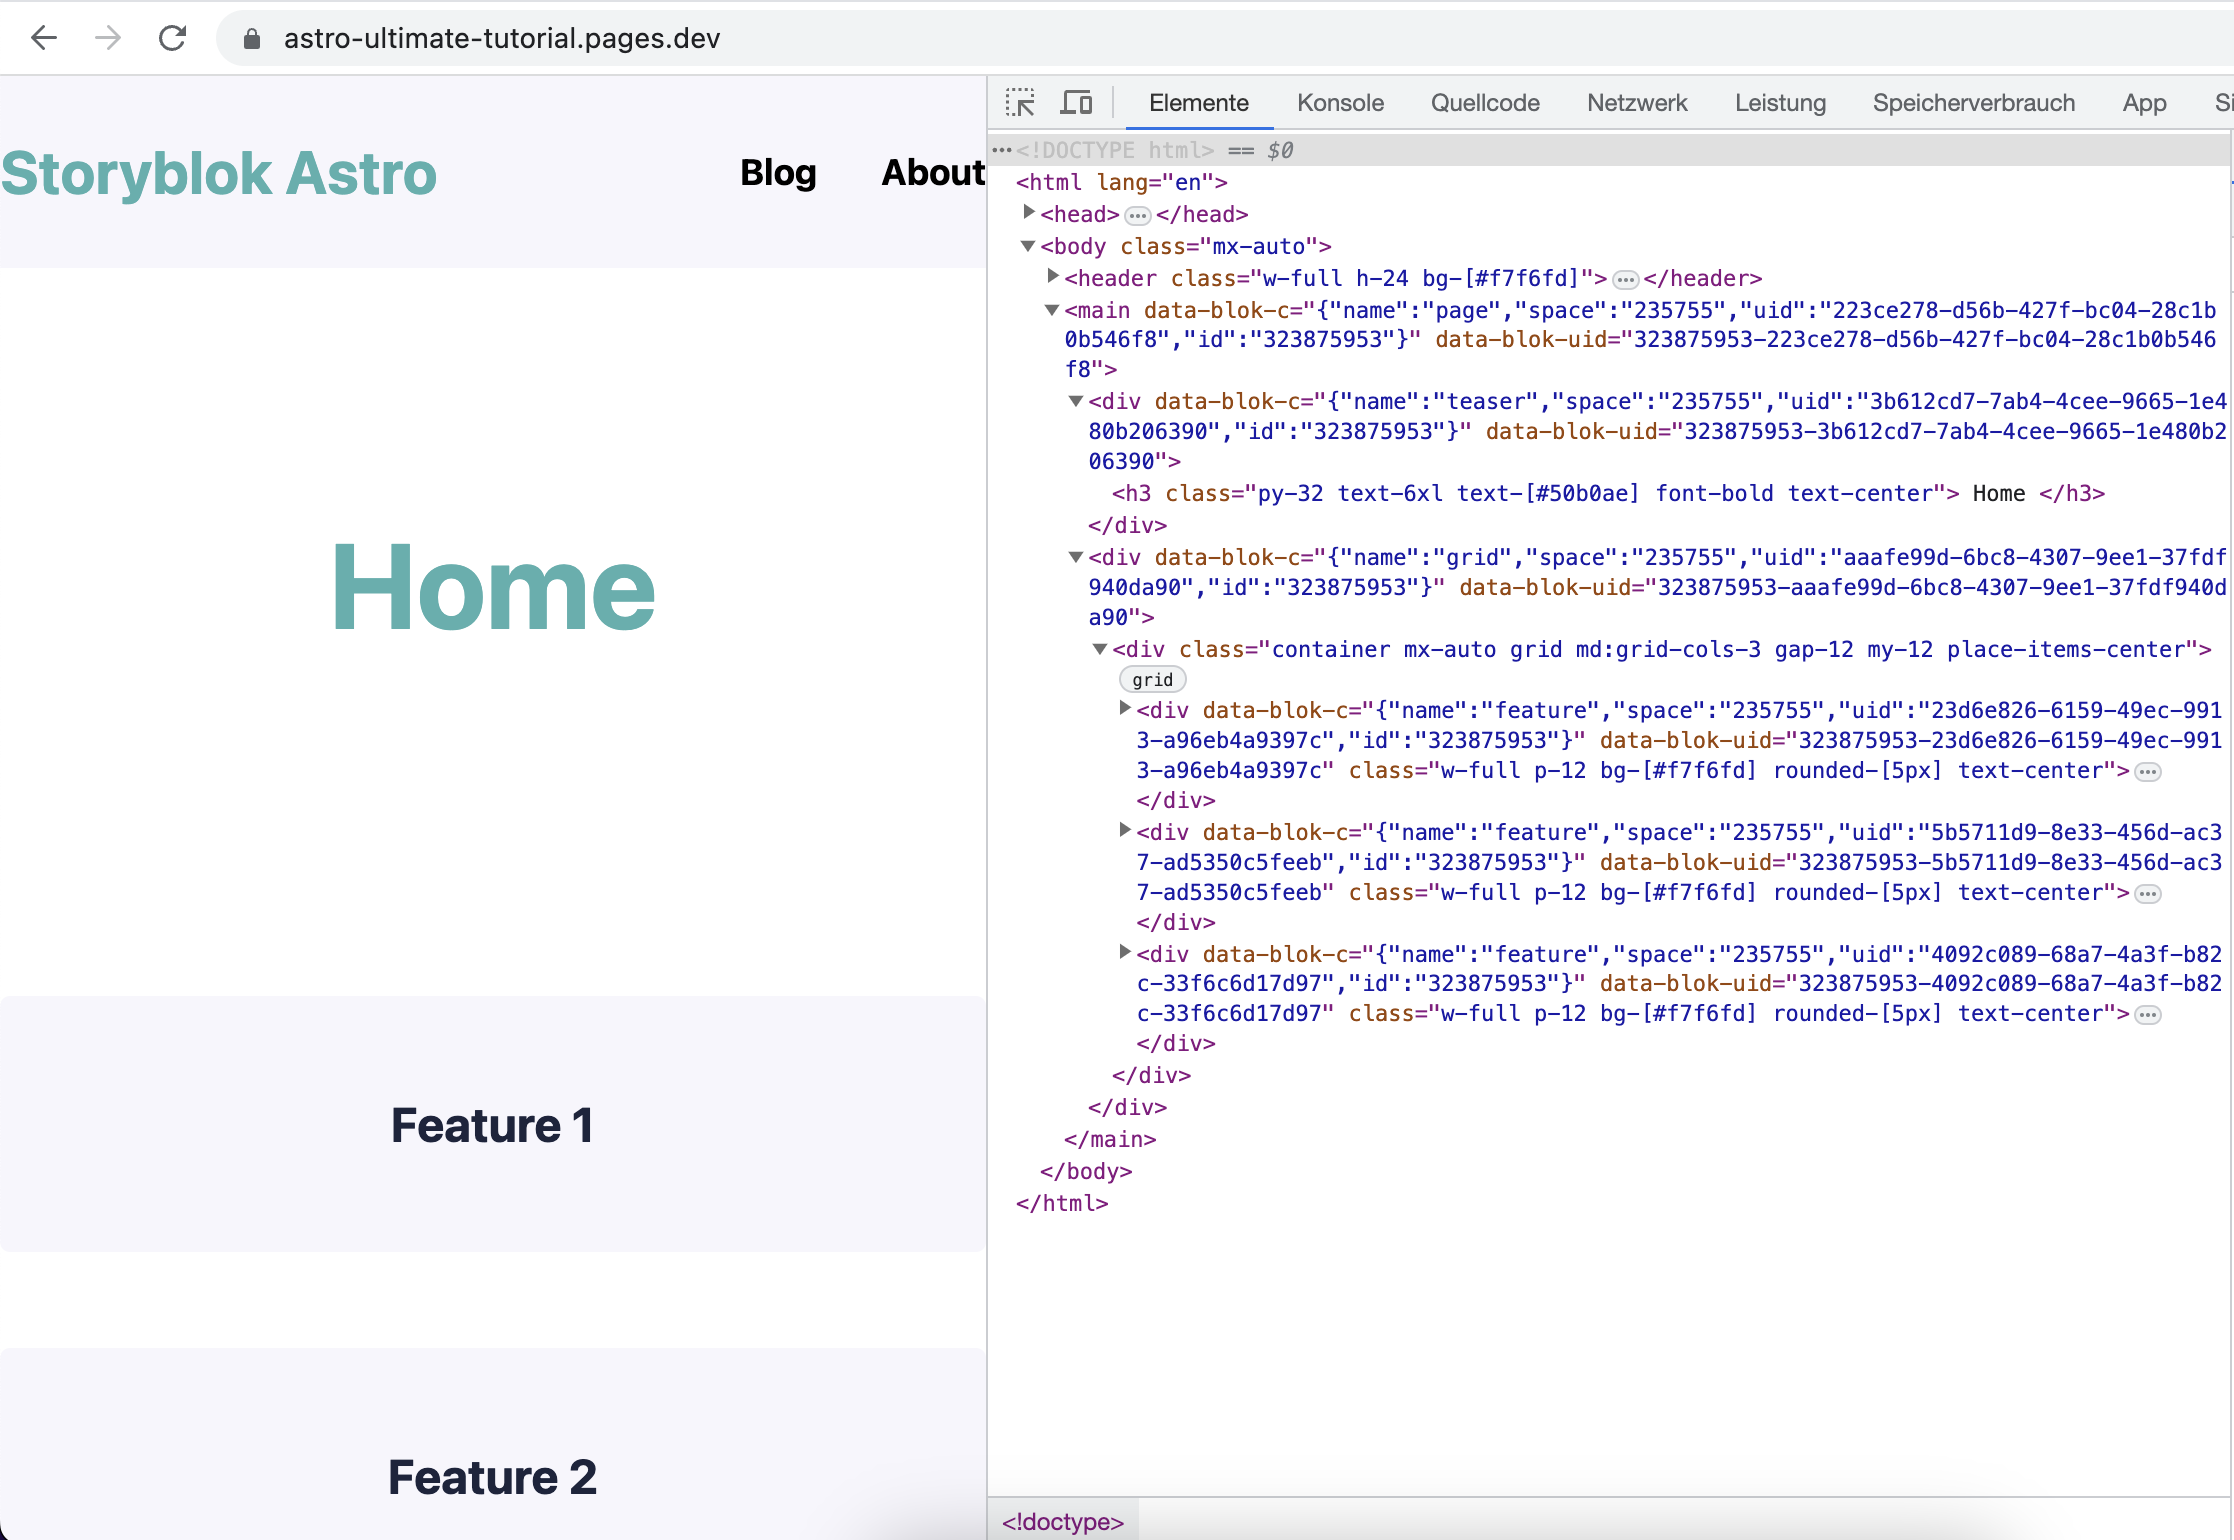Viewport: 2234px width, 1540px height.
Task: Open the Netzwerk panel tab
Action: click(1636, 102)
